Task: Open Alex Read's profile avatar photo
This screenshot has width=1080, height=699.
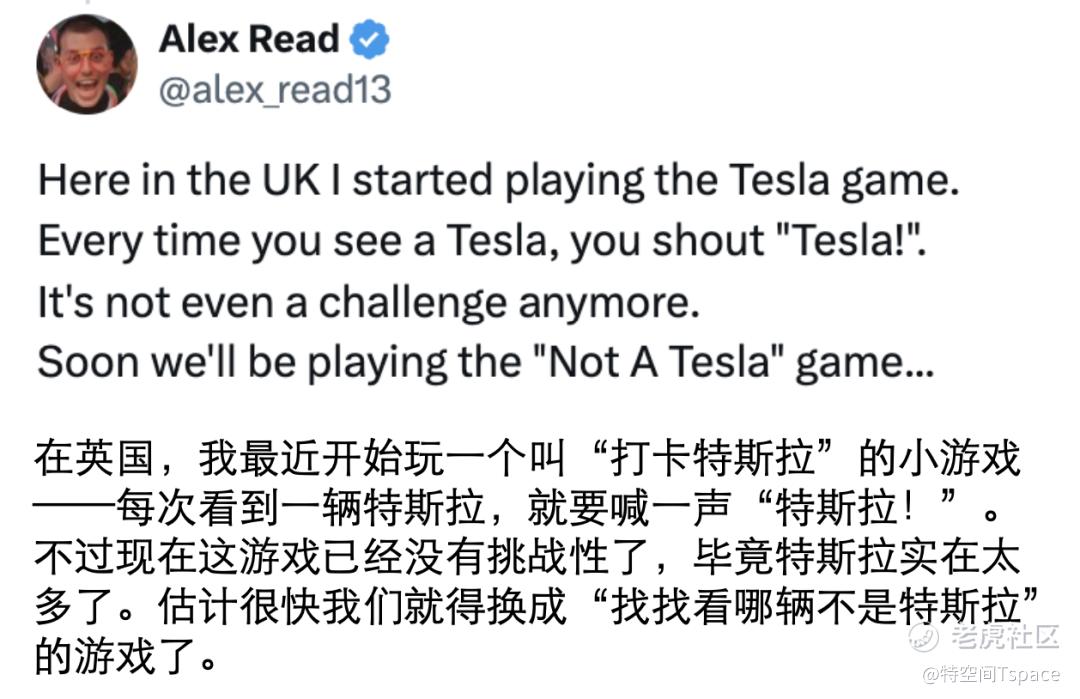Action: [86, 64]
